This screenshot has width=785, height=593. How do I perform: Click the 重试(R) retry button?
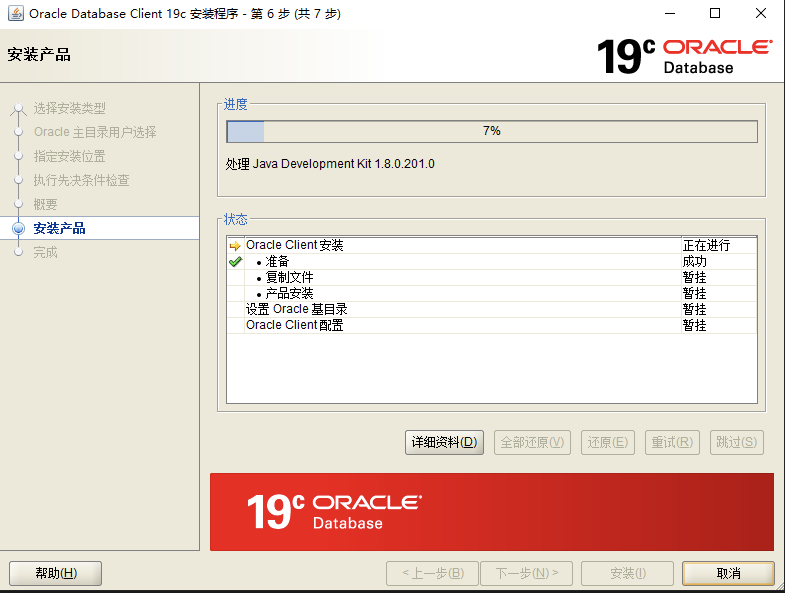pos(672,442)
